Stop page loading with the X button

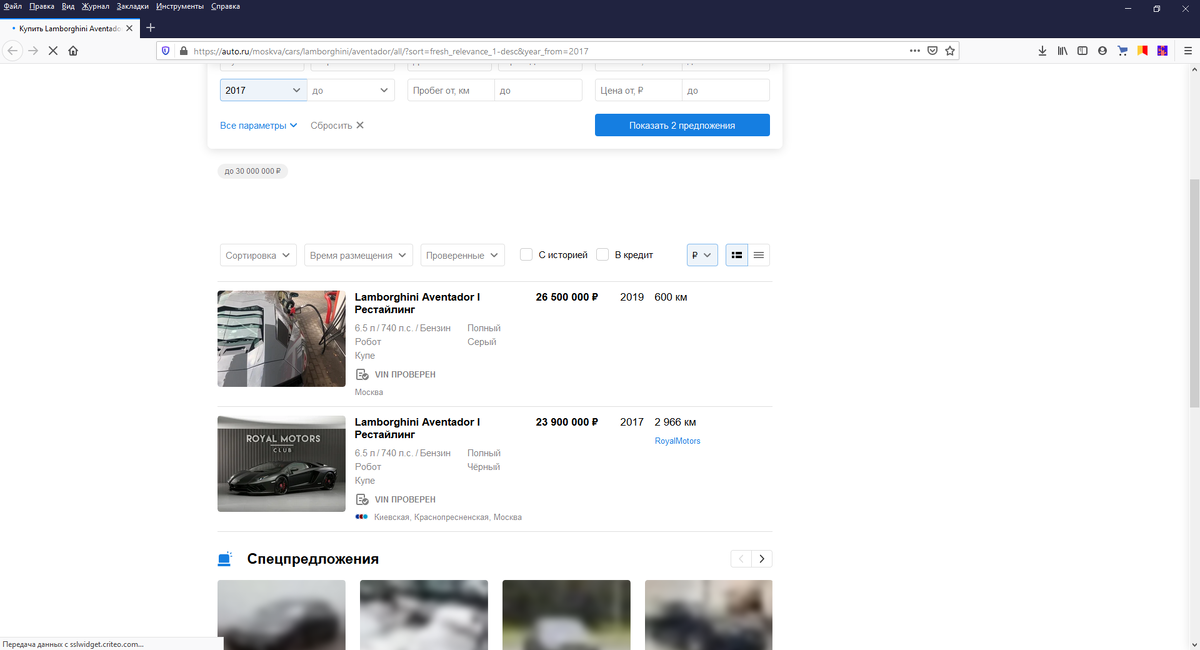coord(53,50)
